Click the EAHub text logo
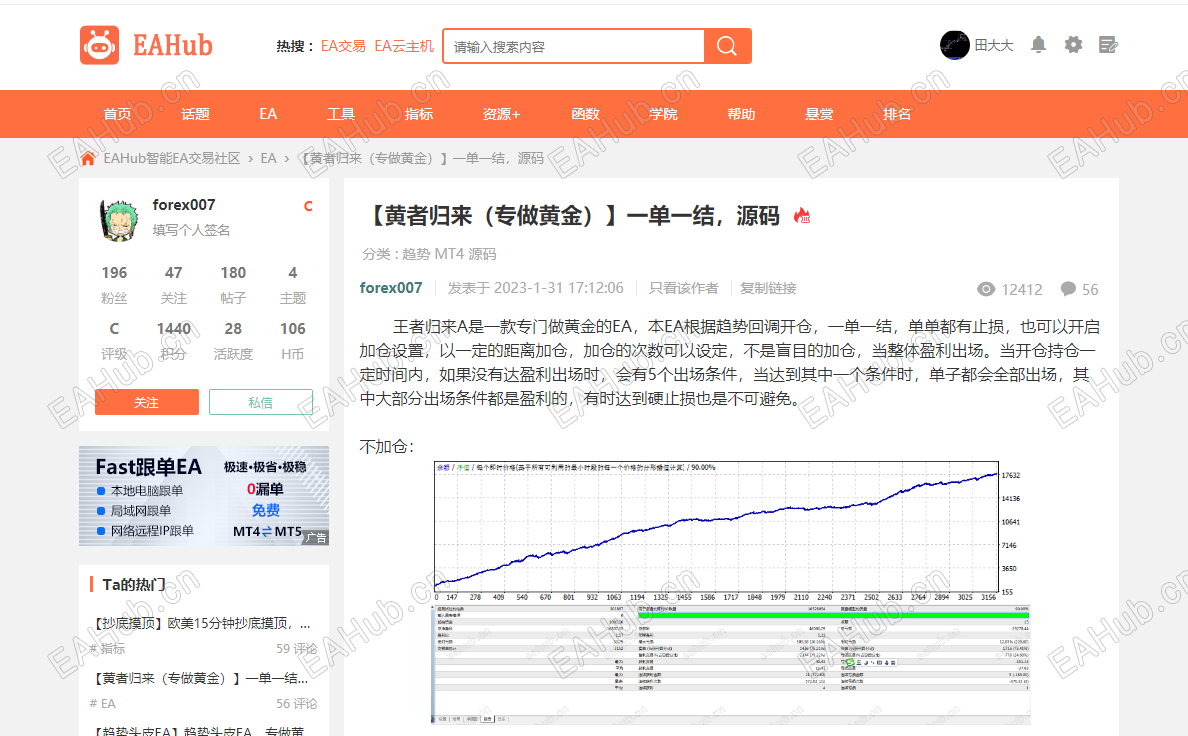This screenshot has height=736, width=1188. pos(173,45)
